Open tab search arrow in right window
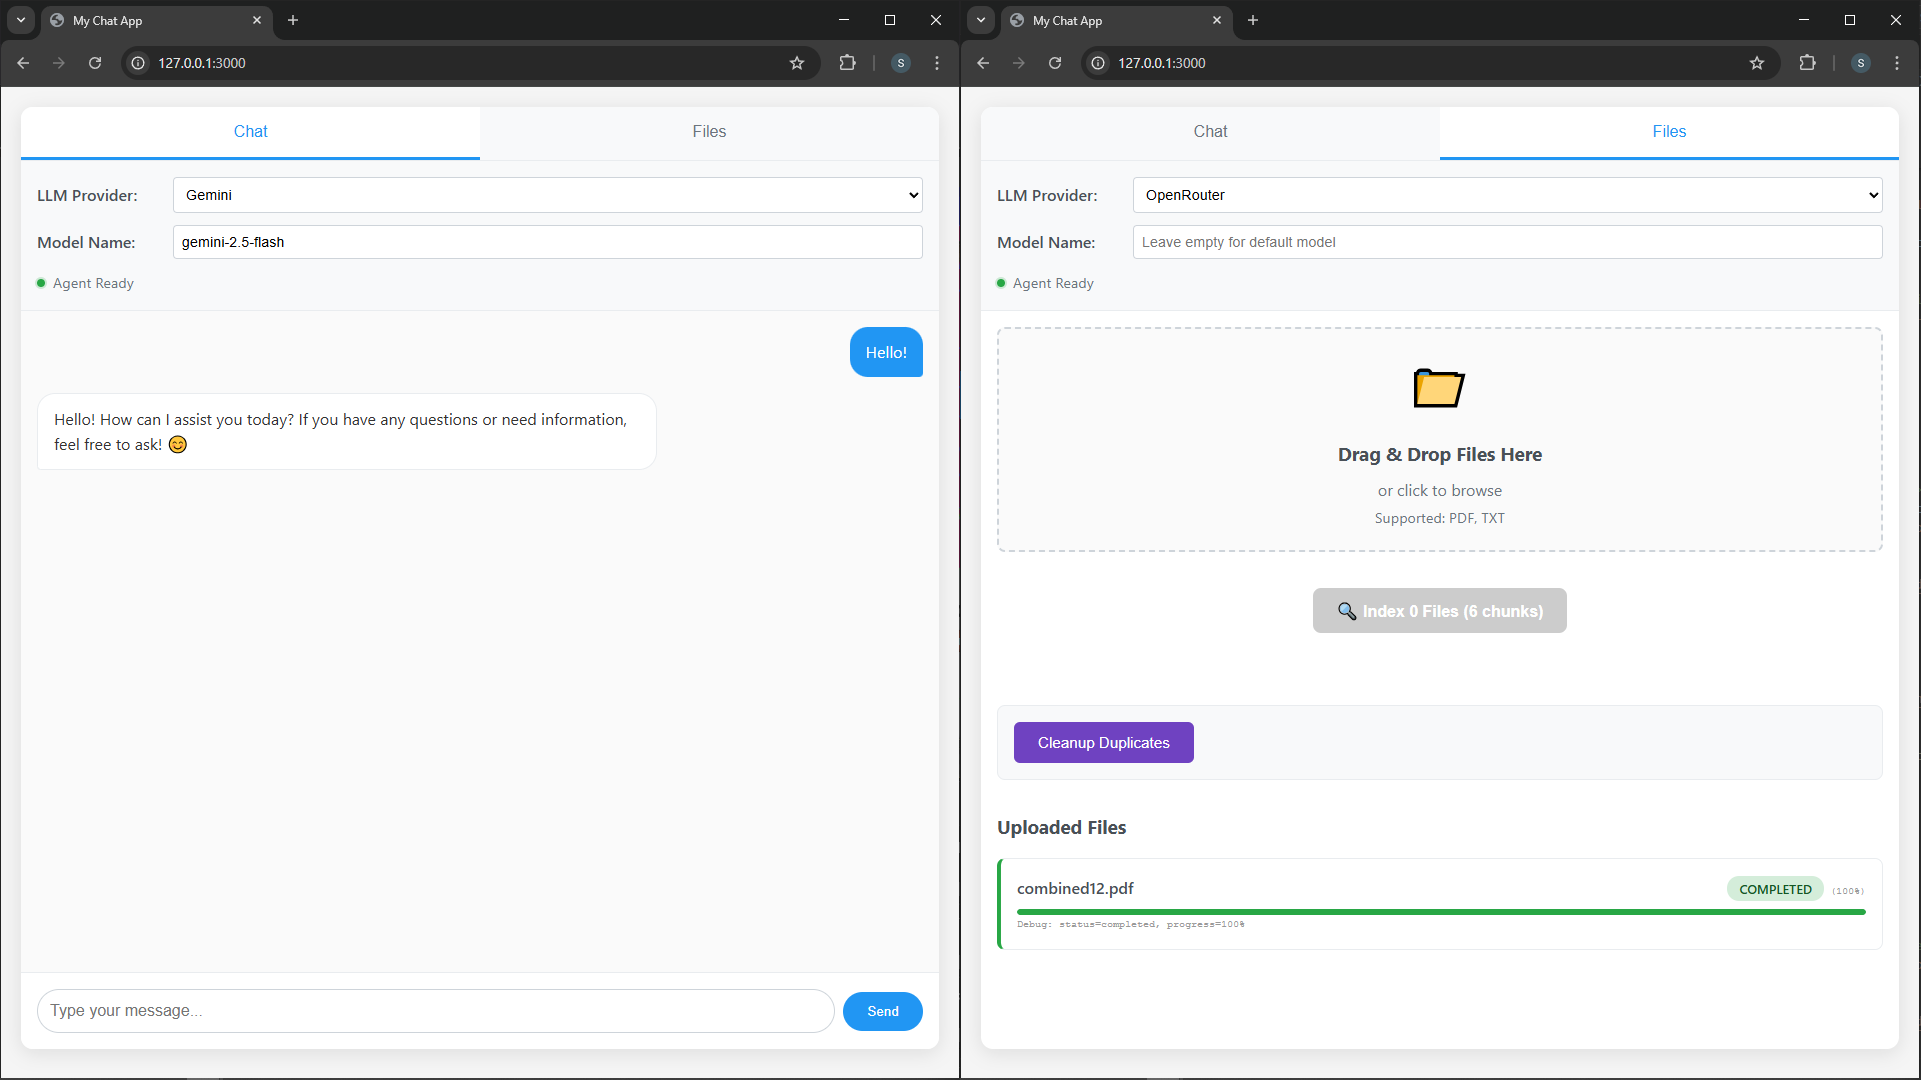 pos(981,20)
